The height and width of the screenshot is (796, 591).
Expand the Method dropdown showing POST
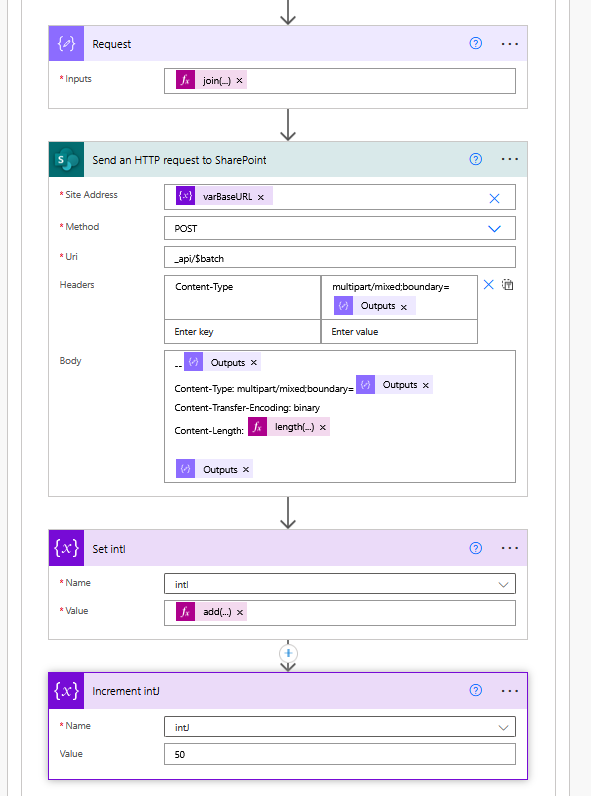494,228
